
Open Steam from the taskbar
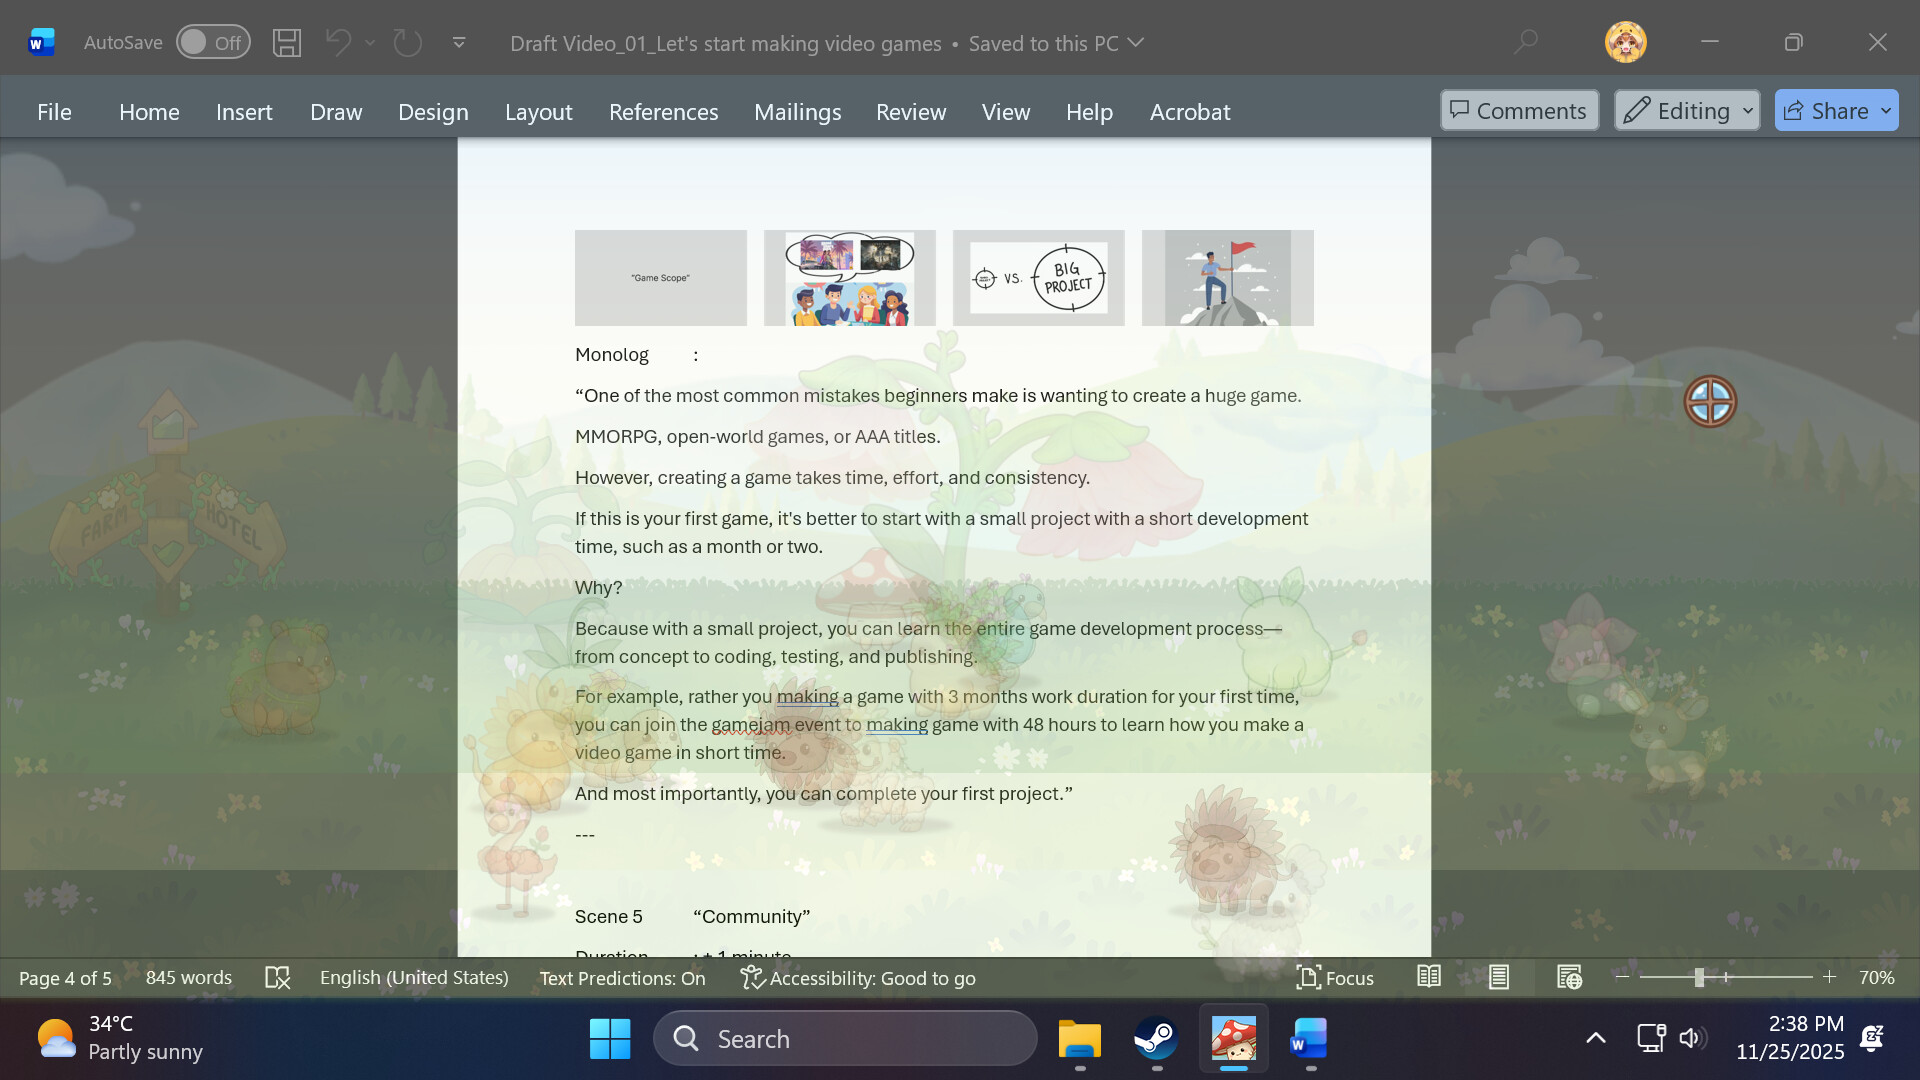(x=1156, y=1039)
